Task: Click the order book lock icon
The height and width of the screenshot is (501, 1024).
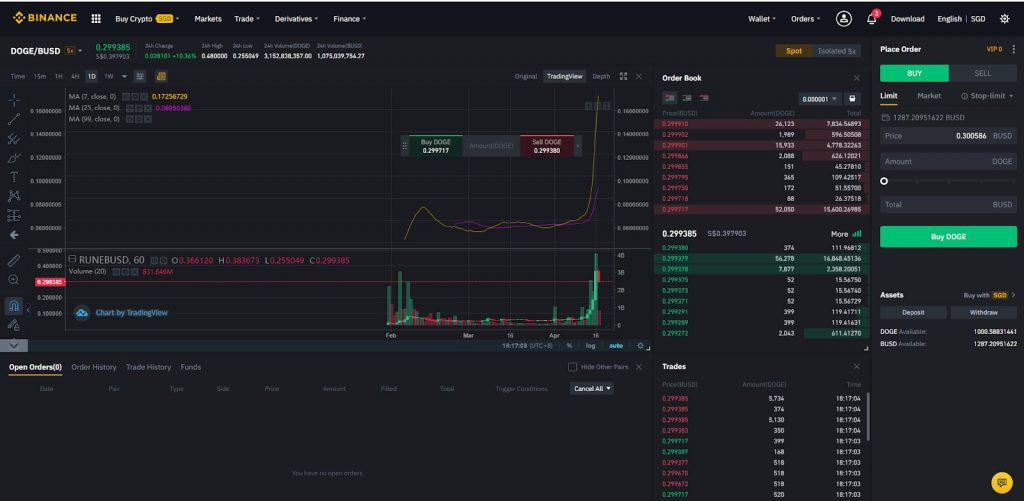Action: pyautogui.click(x=851, y=99)
